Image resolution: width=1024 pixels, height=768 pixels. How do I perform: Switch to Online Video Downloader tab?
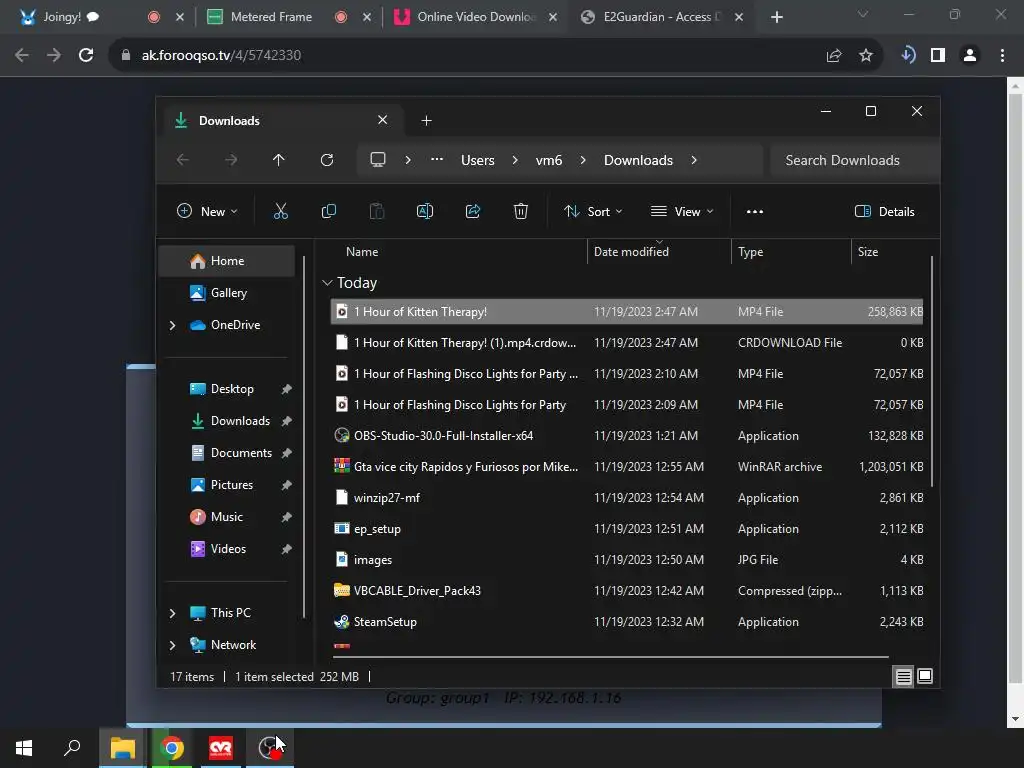point(475,17)
